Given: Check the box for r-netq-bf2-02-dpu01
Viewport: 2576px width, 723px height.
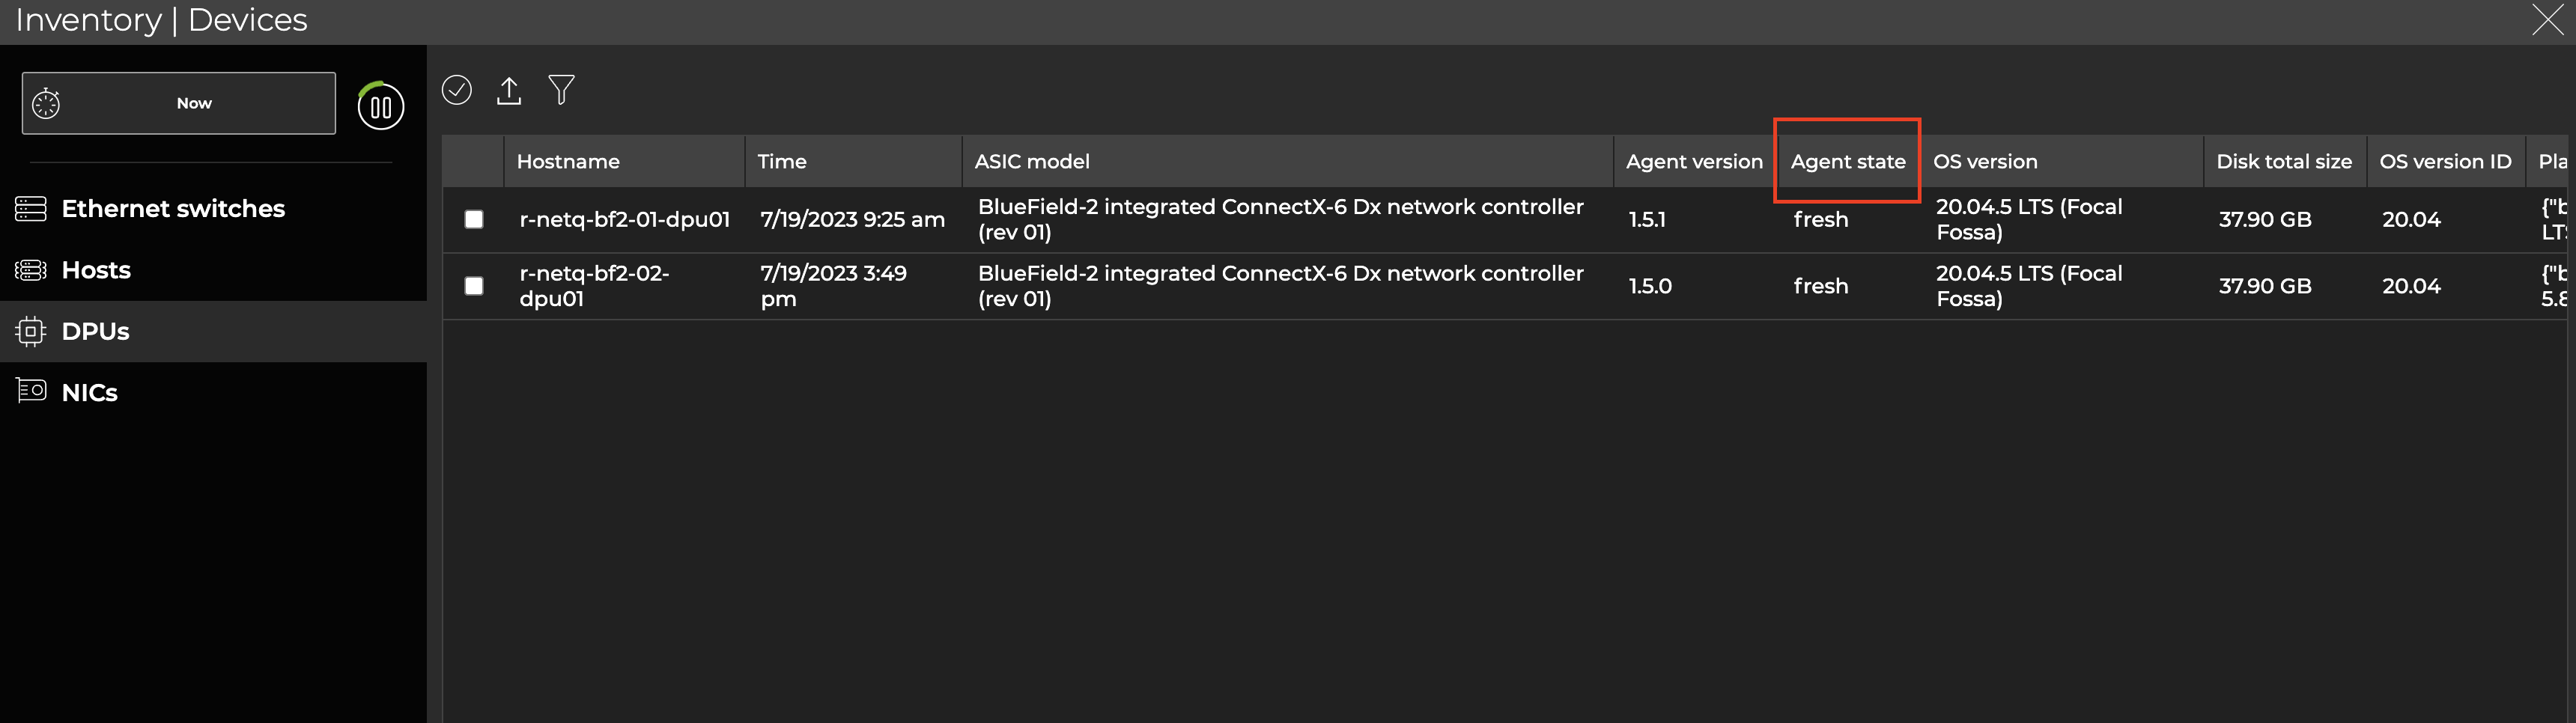Looking at the screenshot, I should coord(474,285).
